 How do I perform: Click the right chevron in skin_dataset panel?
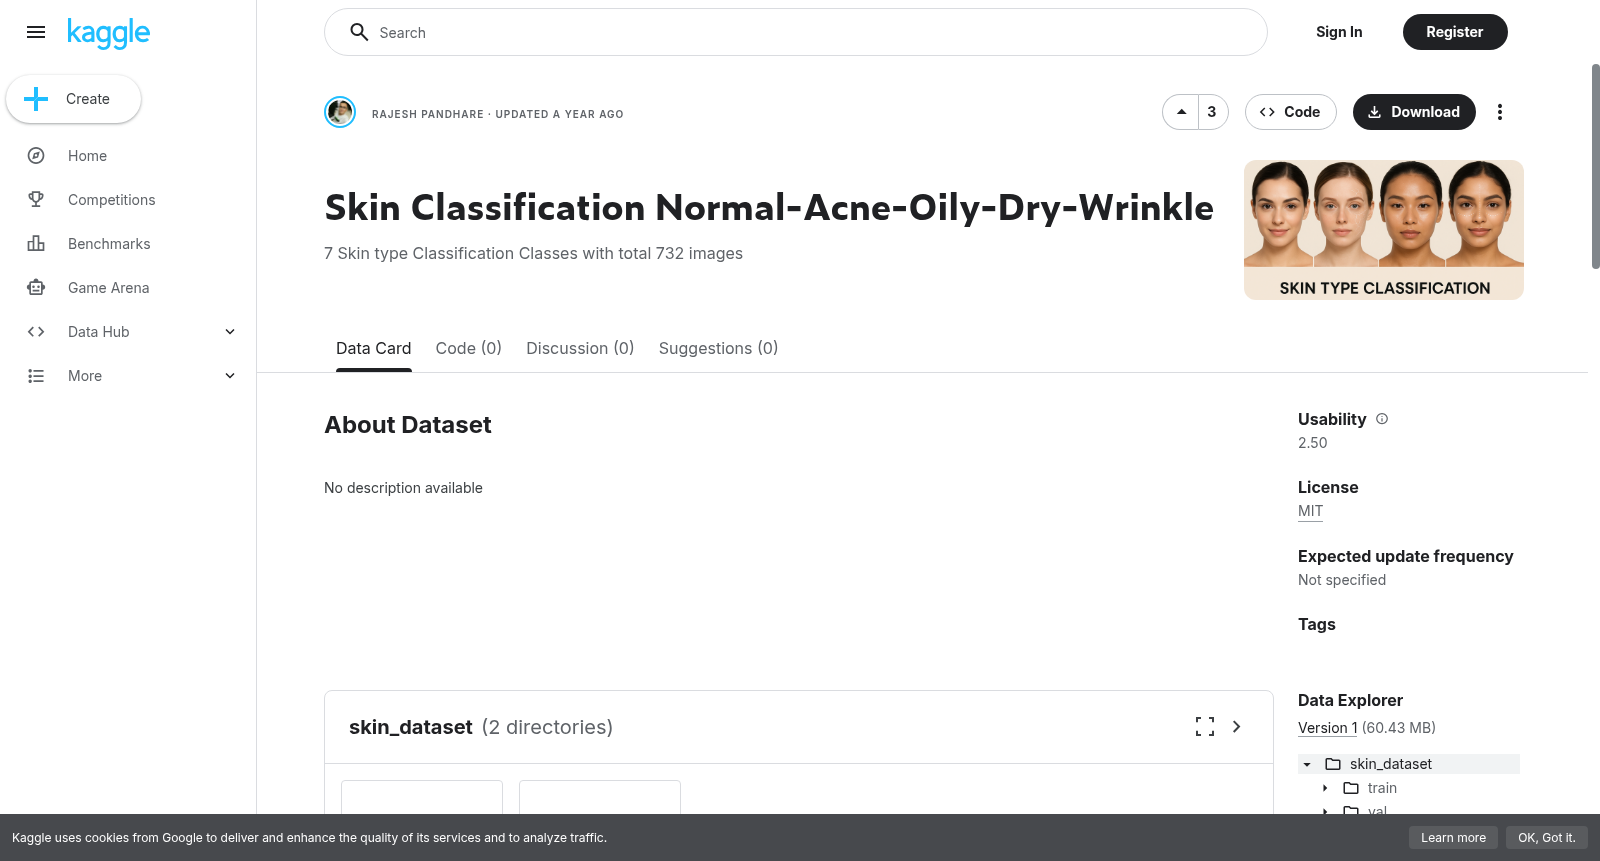point(1237,727)
